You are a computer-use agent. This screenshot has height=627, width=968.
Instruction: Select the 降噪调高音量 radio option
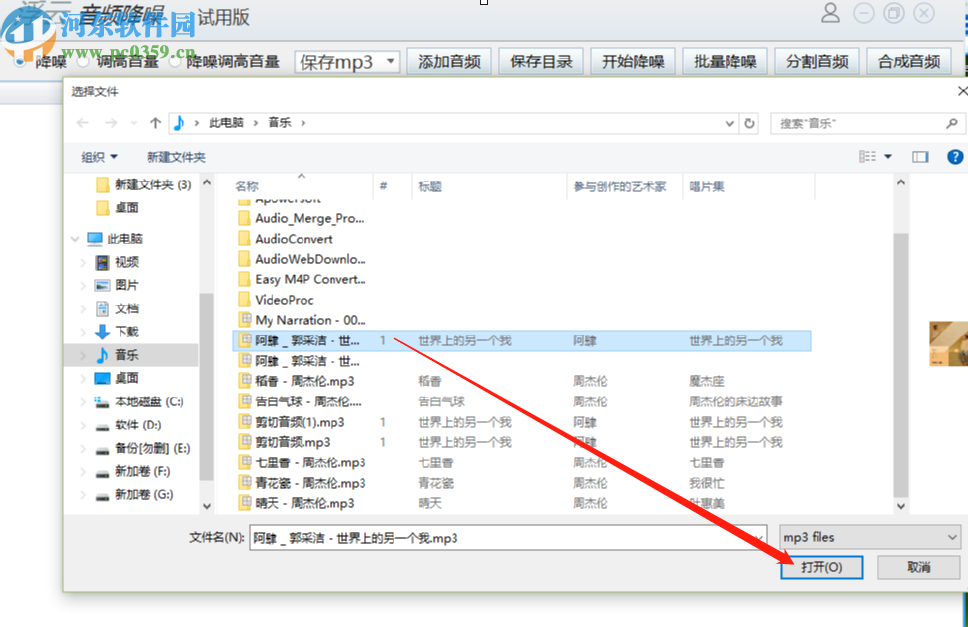[175, 62]
